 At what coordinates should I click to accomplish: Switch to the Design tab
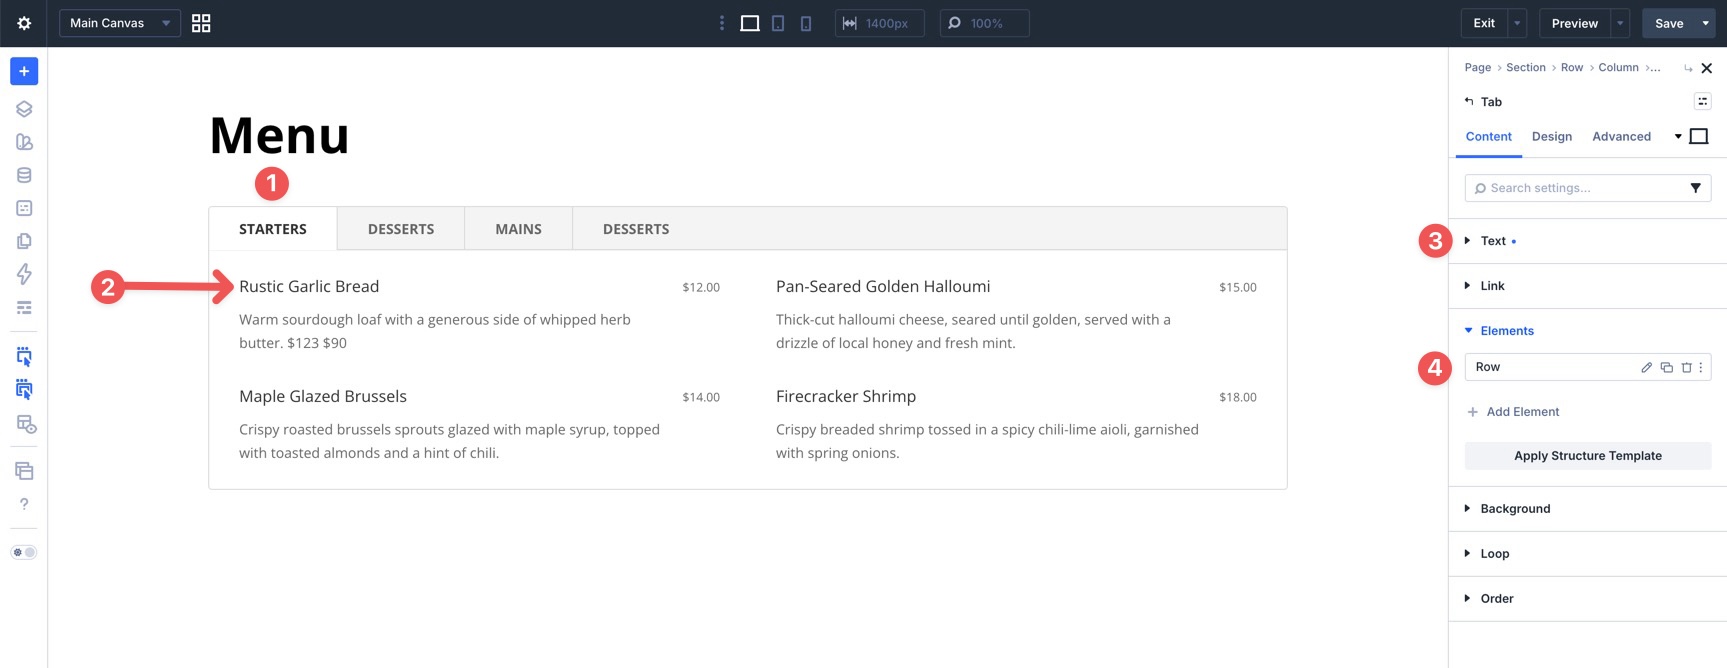tap(1552, 136)
